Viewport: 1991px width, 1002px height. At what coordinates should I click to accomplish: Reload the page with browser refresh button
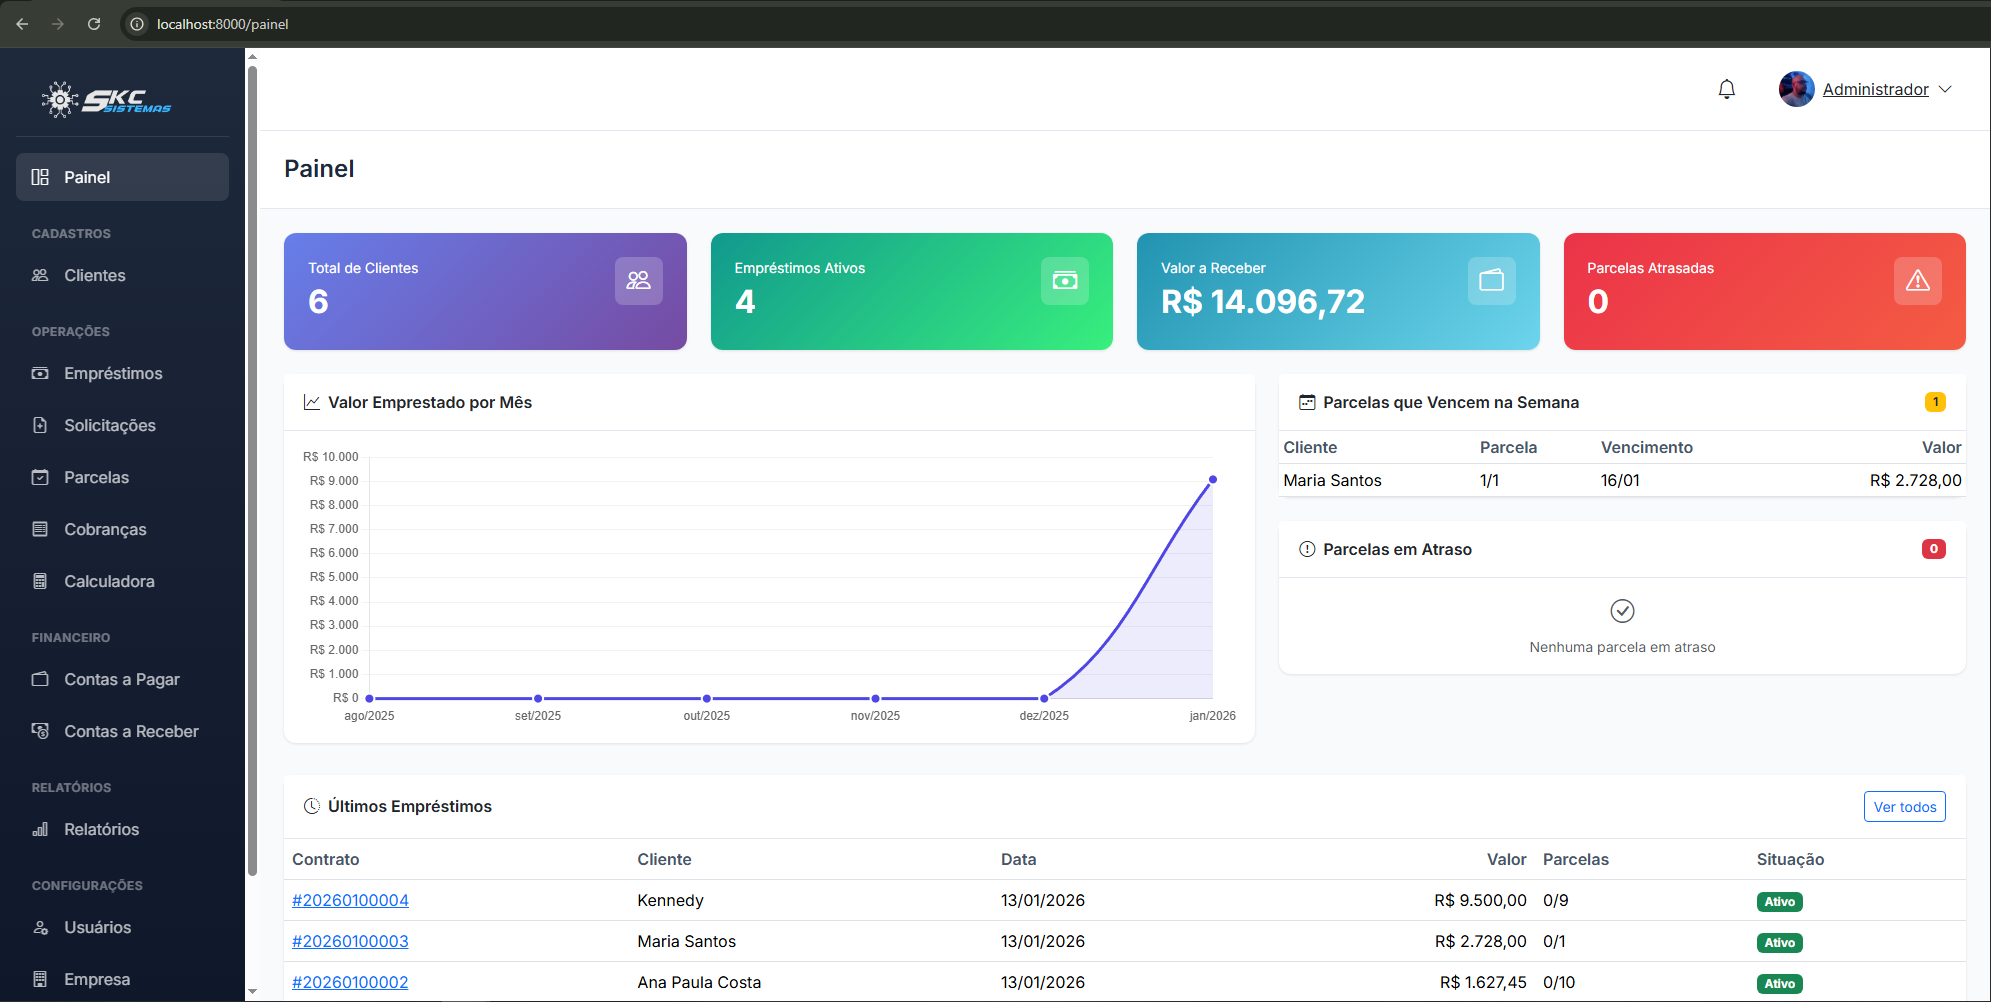point(94,24)
